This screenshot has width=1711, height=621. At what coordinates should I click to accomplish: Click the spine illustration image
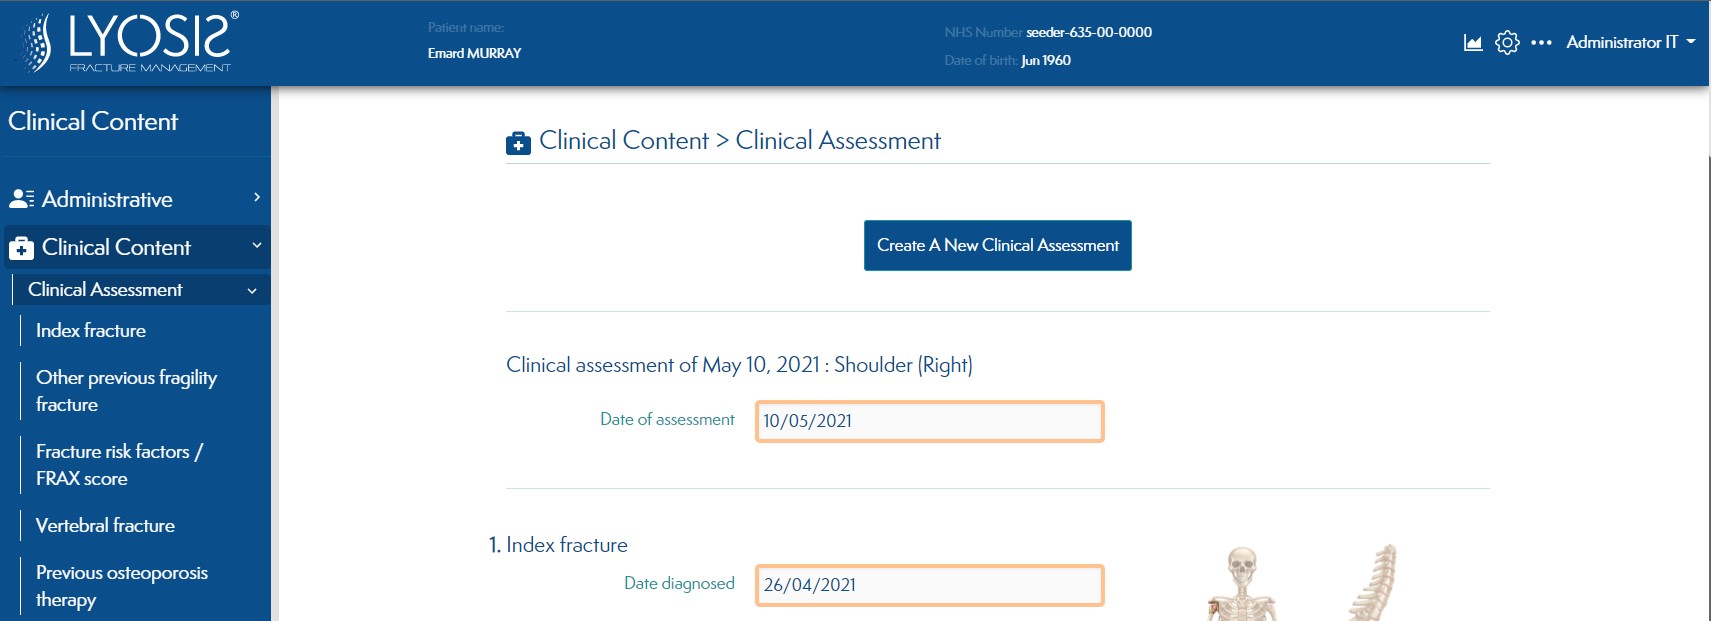tap(1372, 583)
